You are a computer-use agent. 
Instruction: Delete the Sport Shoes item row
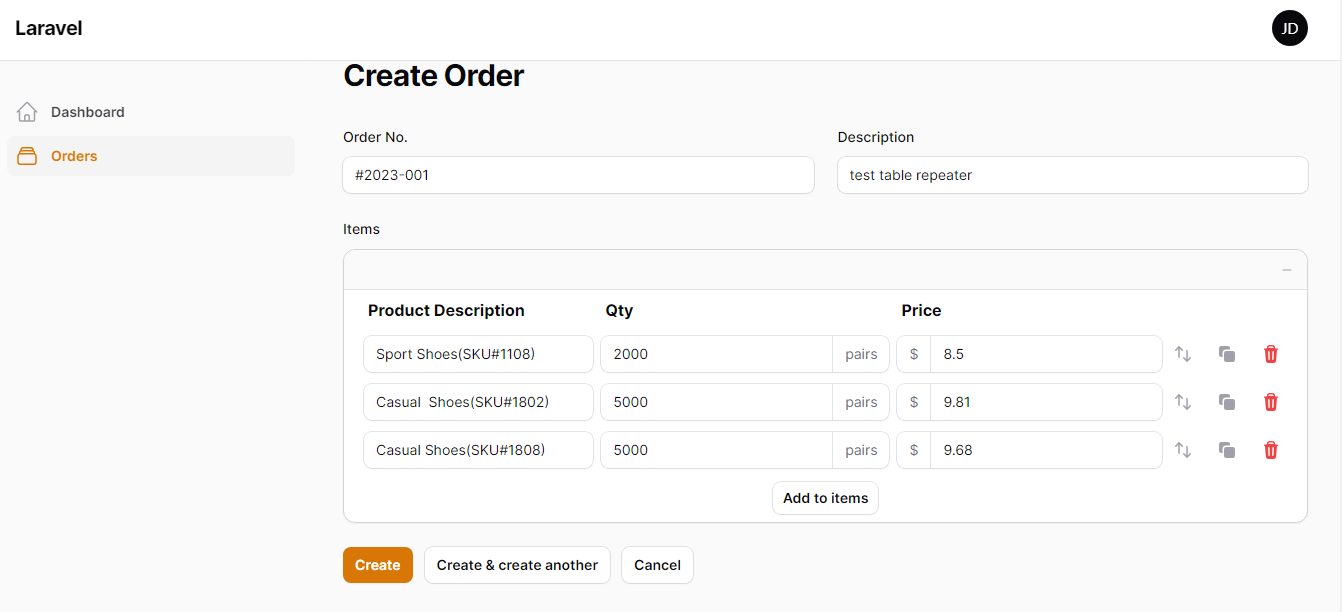point(1271,354)
